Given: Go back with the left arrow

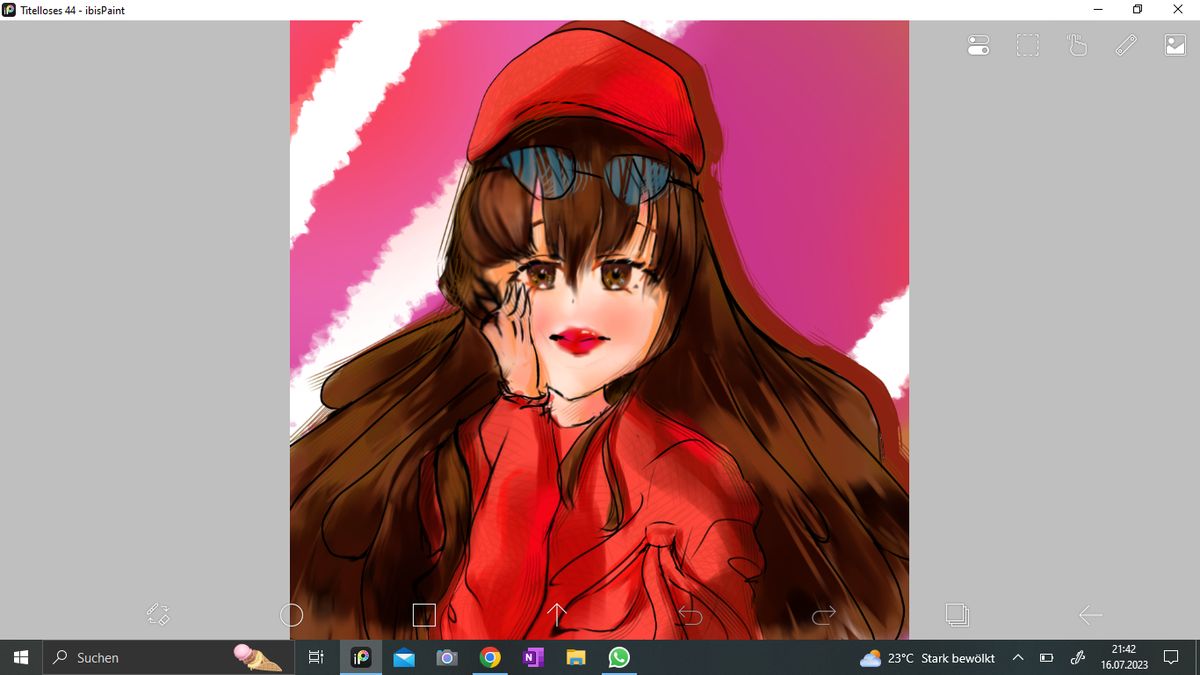Looking at the screenshot, I should tap(1090, 614).
